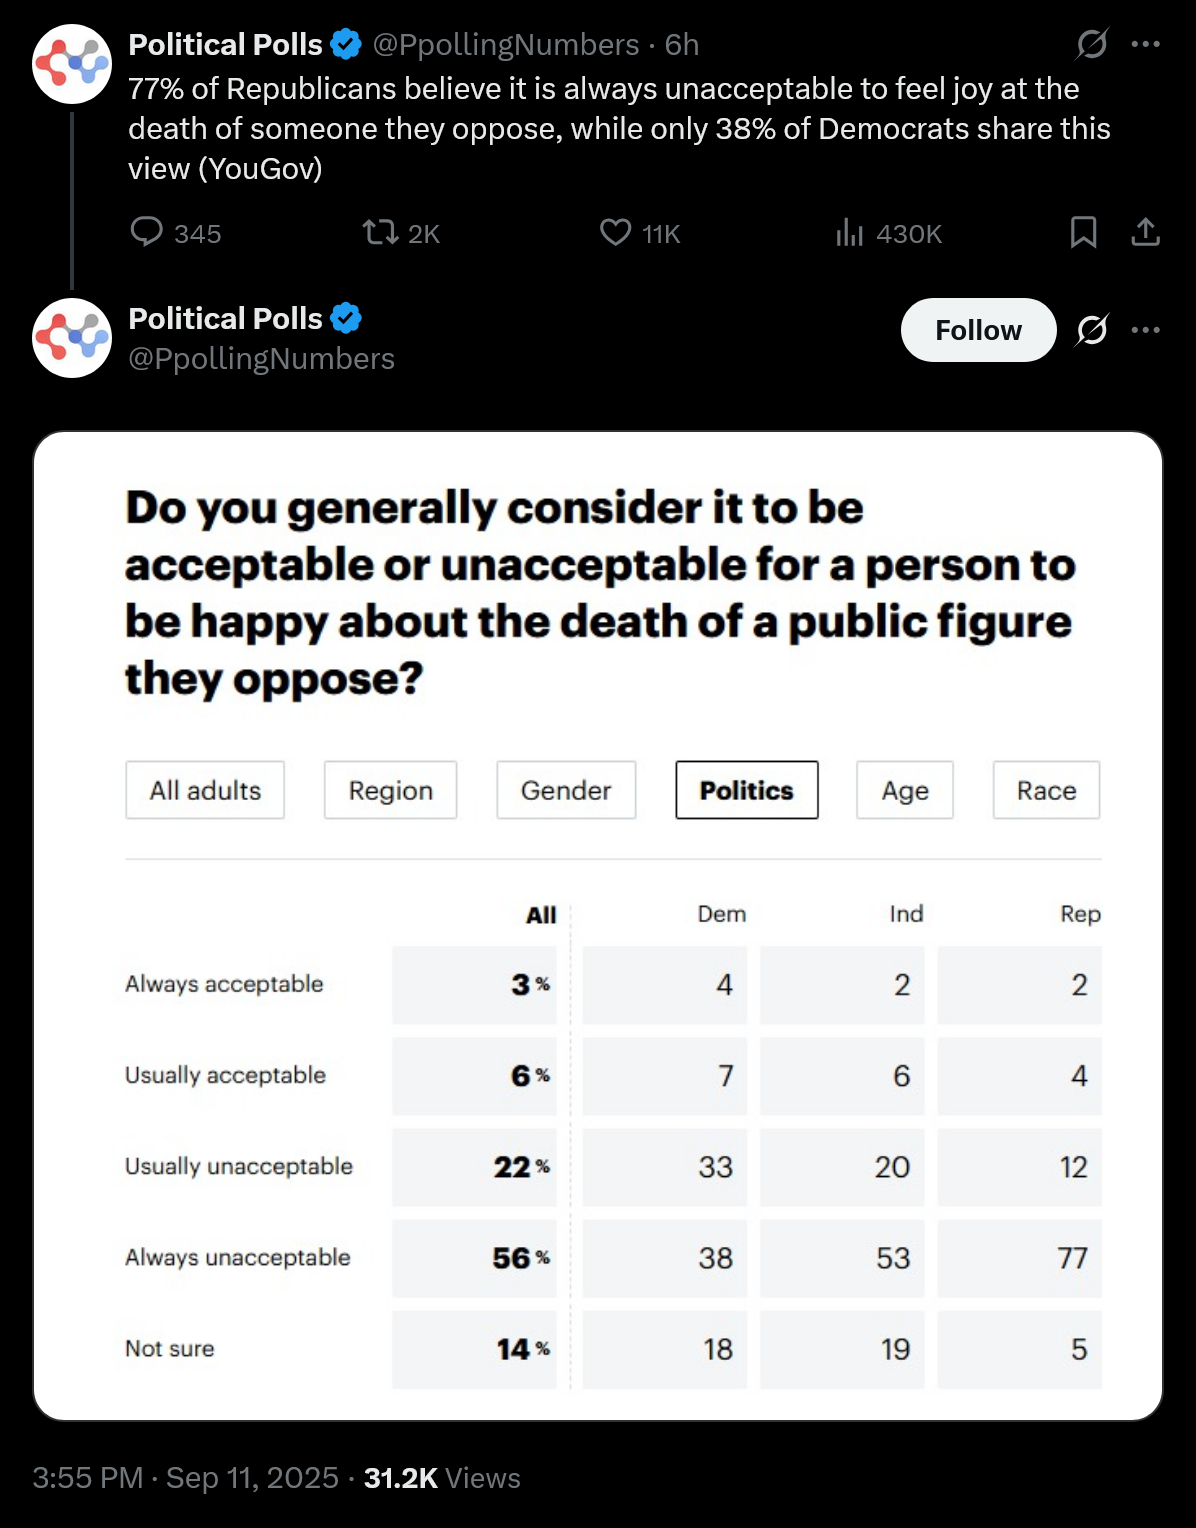Click the Grok icon on first post
1196x1528 pixels.
1092,44
